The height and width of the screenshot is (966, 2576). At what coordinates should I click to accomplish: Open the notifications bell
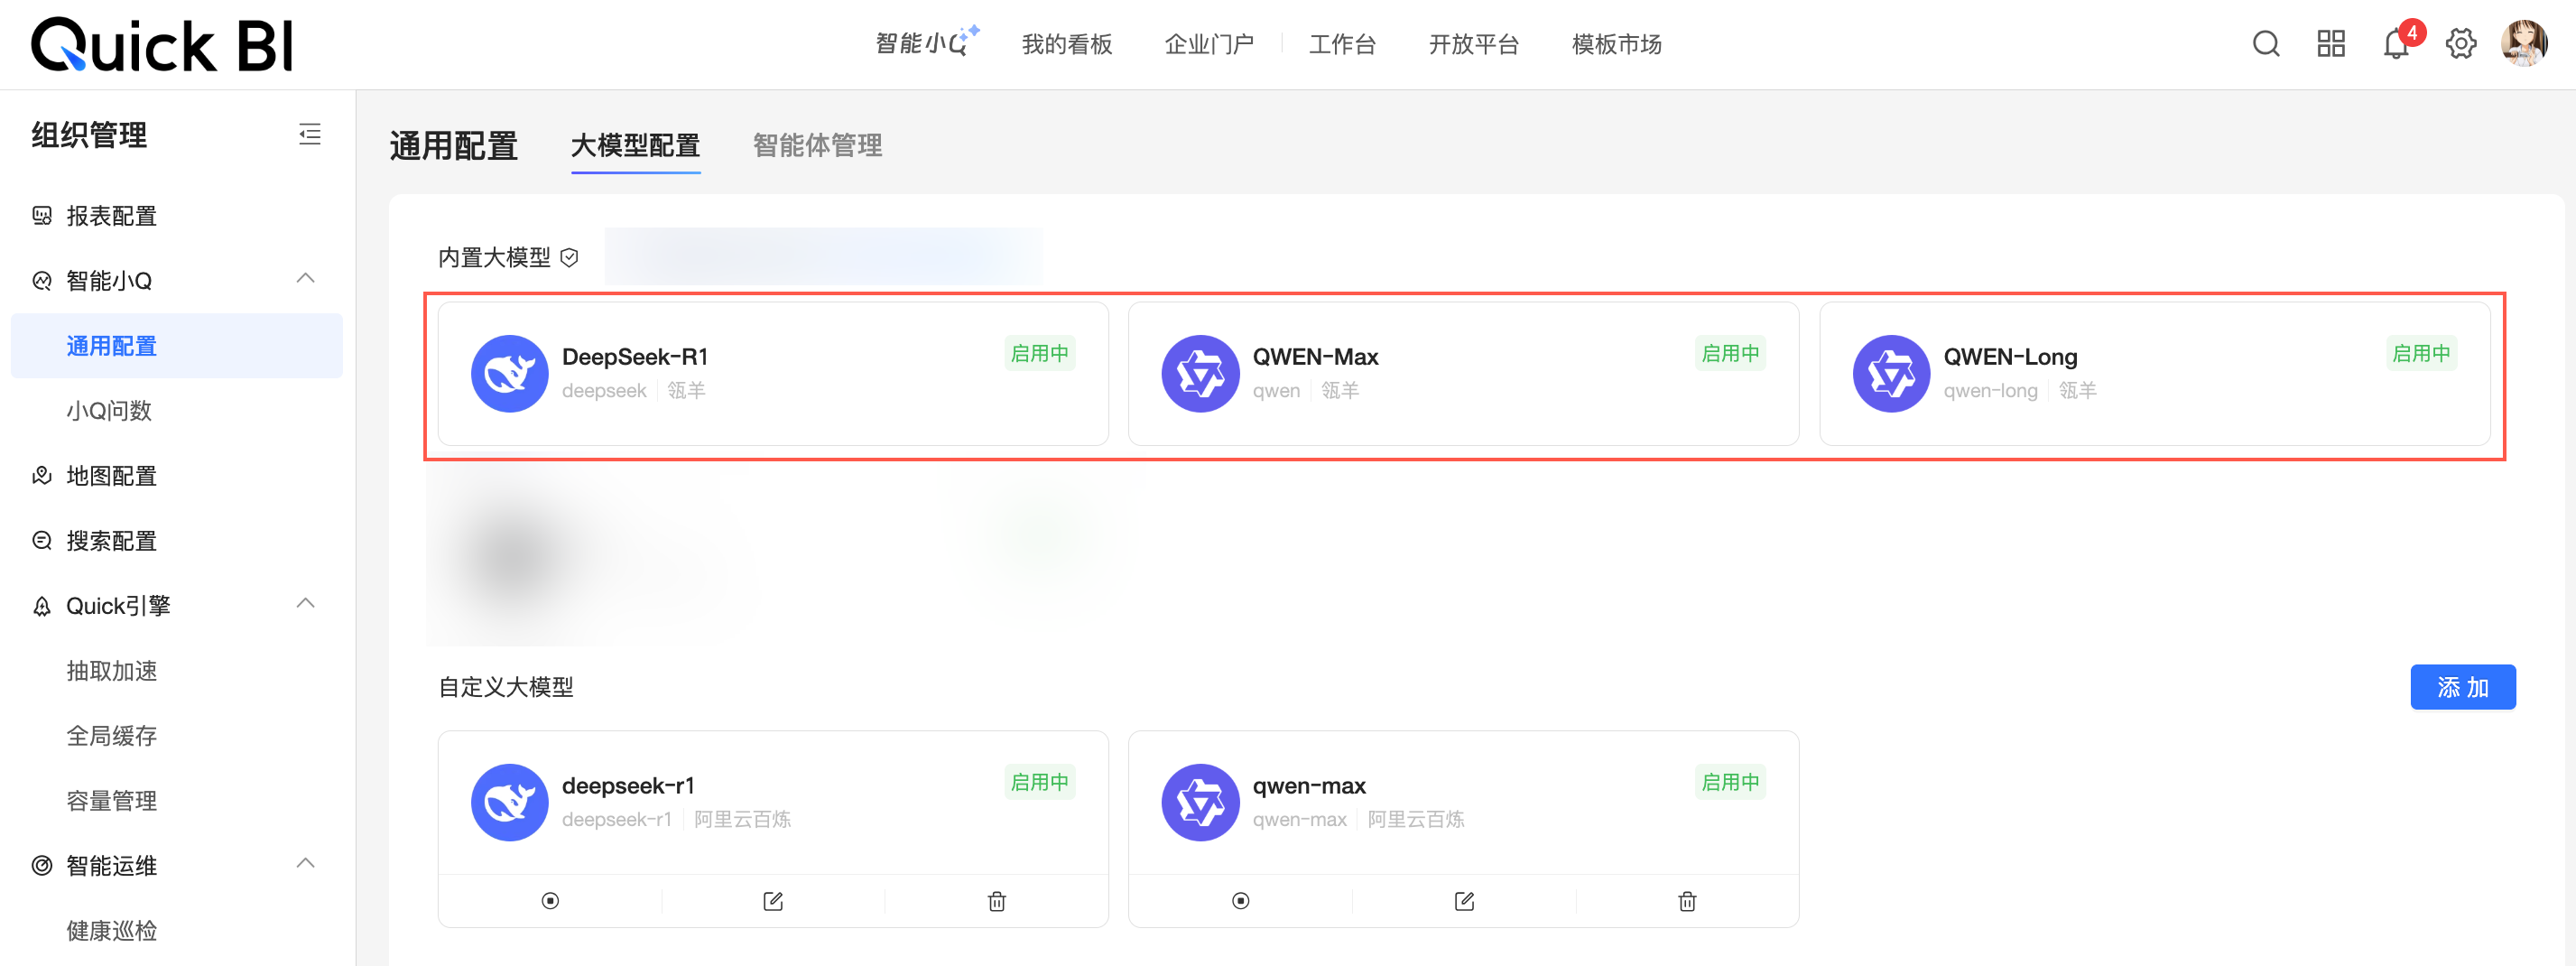coord(2396,44)
